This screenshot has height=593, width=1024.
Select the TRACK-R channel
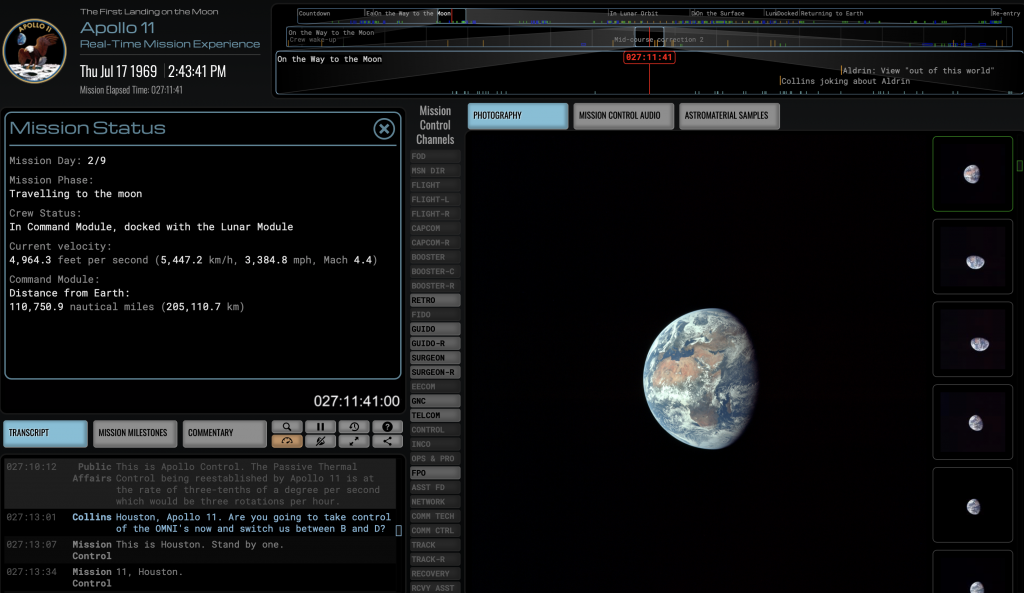[435, 559]
